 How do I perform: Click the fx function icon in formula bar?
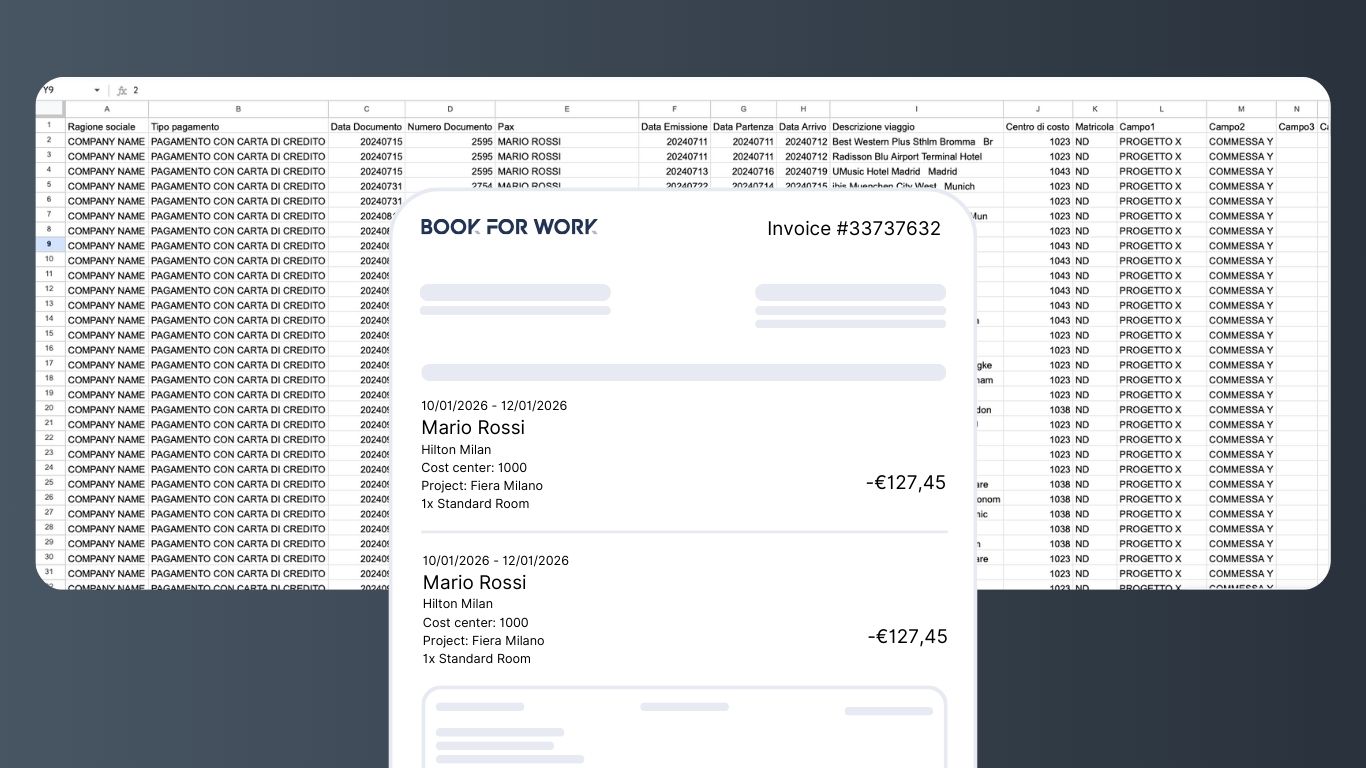(121, 90)
